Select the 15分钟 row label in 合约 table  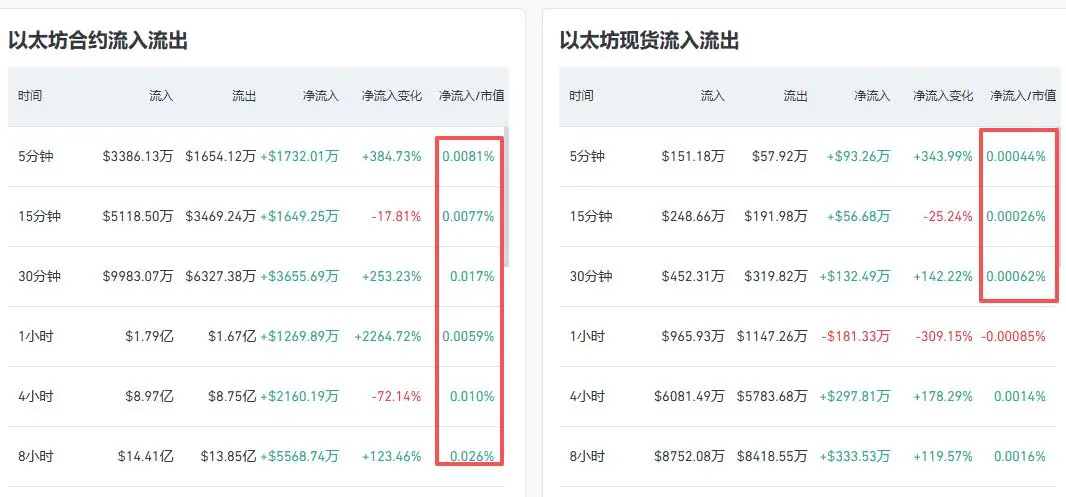tap(39, 216)
